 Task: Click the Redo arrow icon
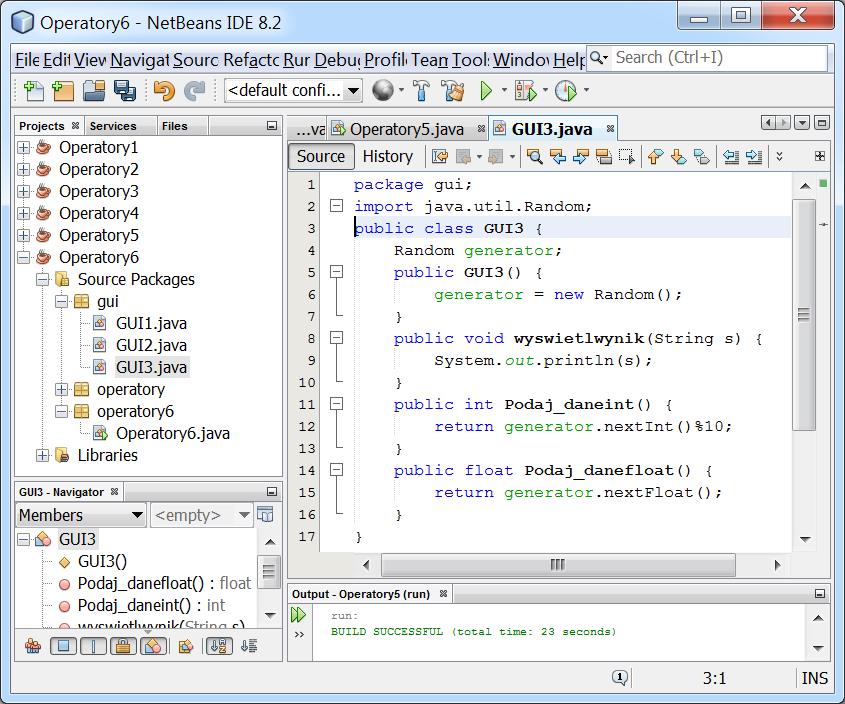195,91
